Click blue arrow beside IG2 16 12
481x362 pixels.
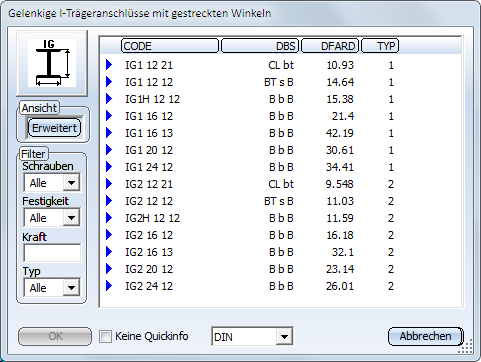[x=109, y=235]
